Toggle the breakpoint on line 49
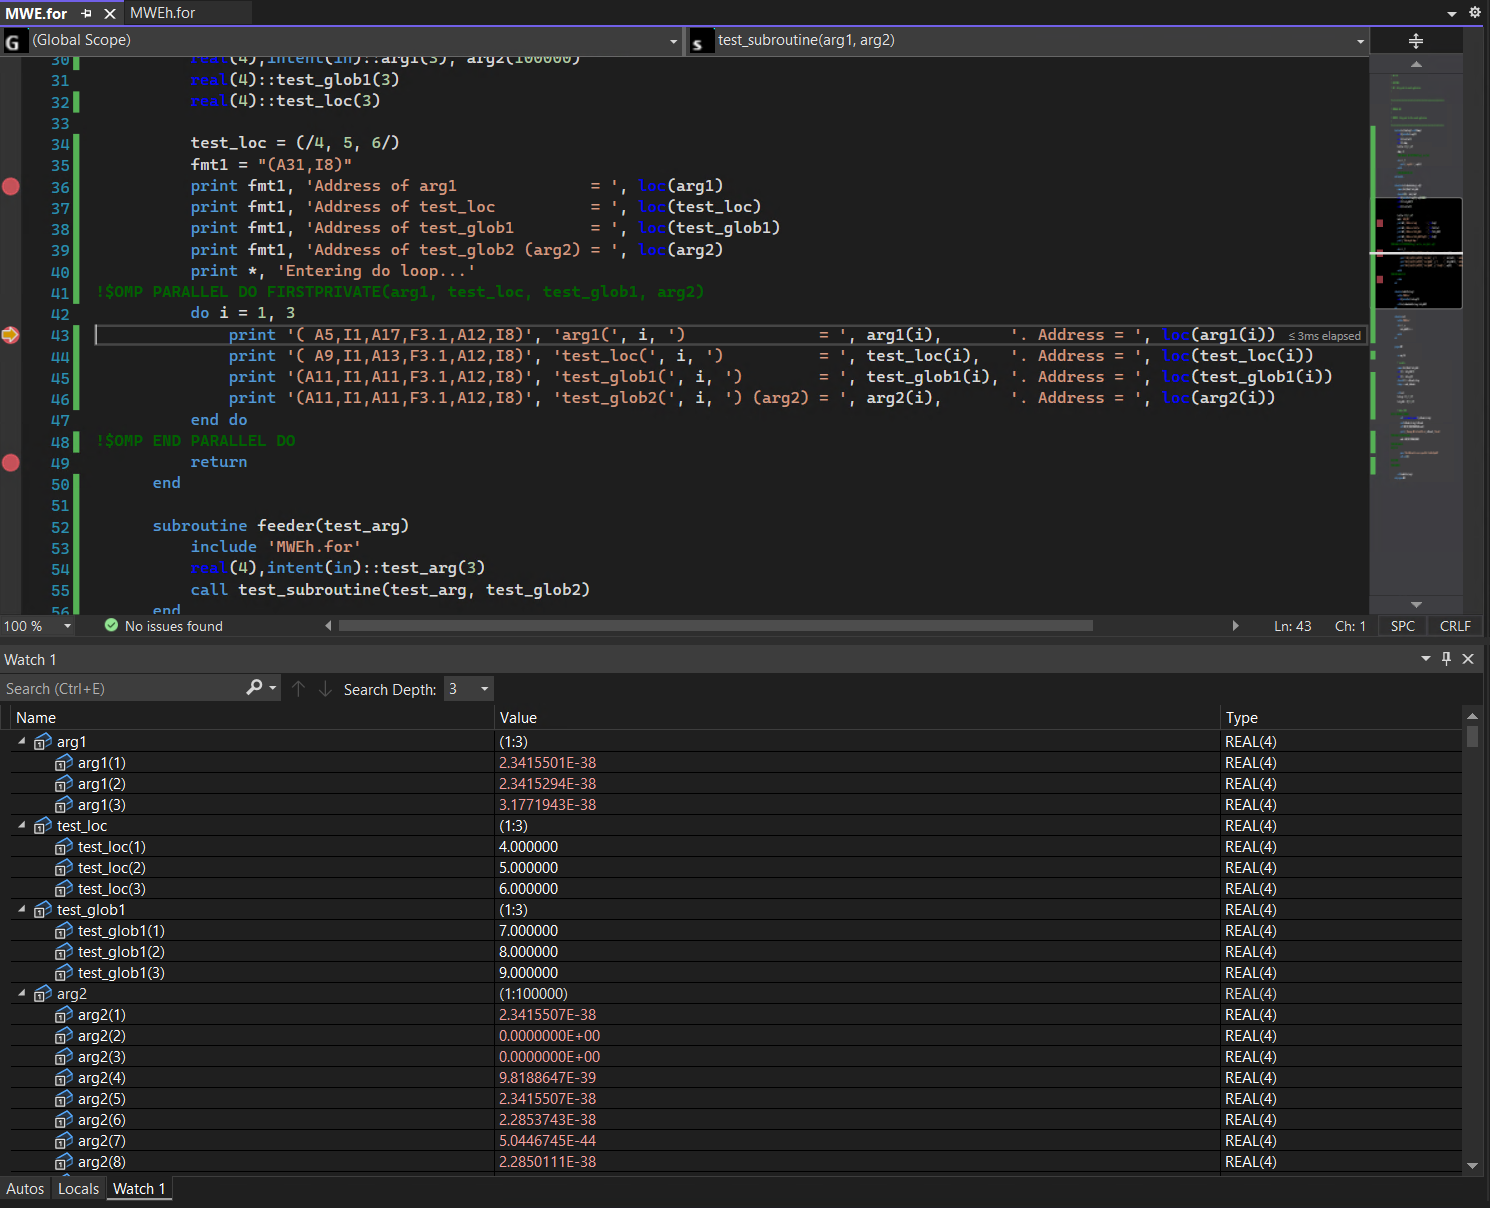This screenshot has height=1208, width=1490. coord(11,462)
